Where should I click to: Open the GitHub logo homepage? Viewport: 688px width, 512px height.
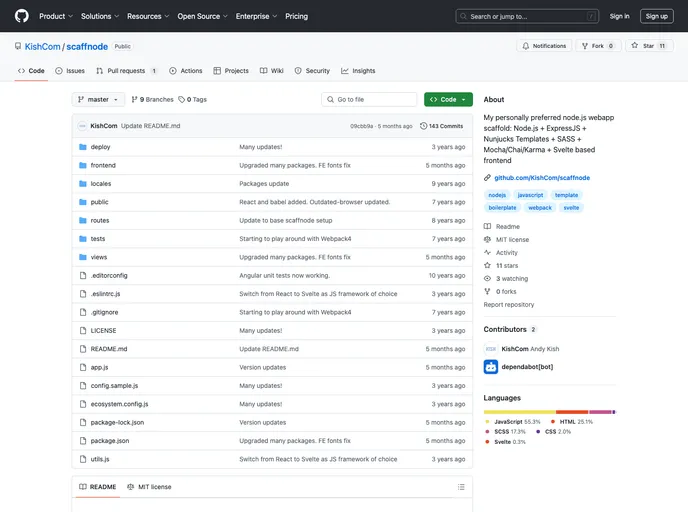coord(22,16)
